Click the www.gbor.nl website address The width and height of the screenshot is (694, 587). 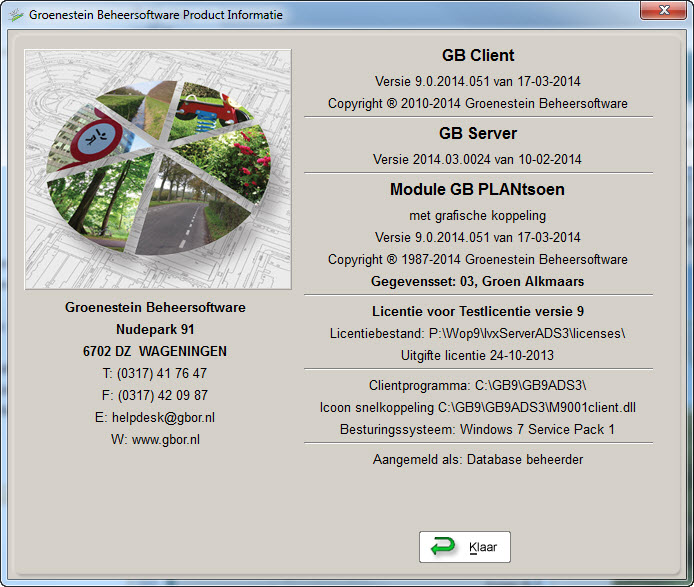point(165,439)
